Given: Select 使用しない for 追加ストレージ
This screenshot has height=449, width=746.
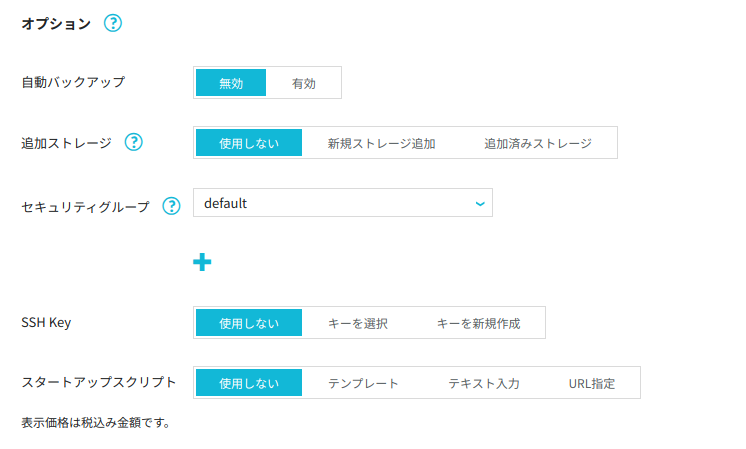Looking at the screenshot, I should 249,143.
